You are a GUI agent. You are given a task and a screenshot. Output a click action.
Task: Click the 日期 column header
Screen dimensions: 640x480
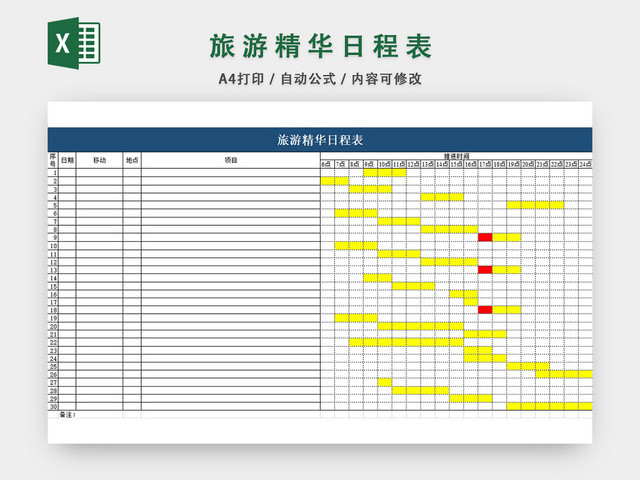[x=67, y=160]
